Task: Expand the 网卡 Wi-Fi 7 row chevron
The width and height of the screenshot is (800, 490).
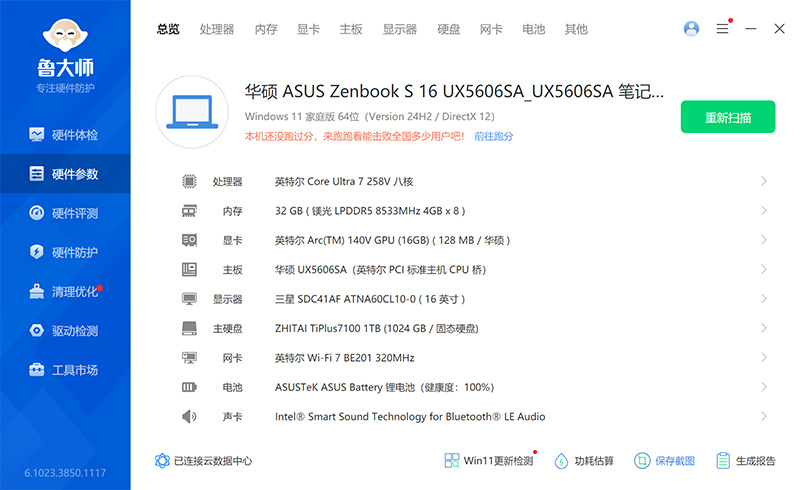Action: [x=764, y=357]
